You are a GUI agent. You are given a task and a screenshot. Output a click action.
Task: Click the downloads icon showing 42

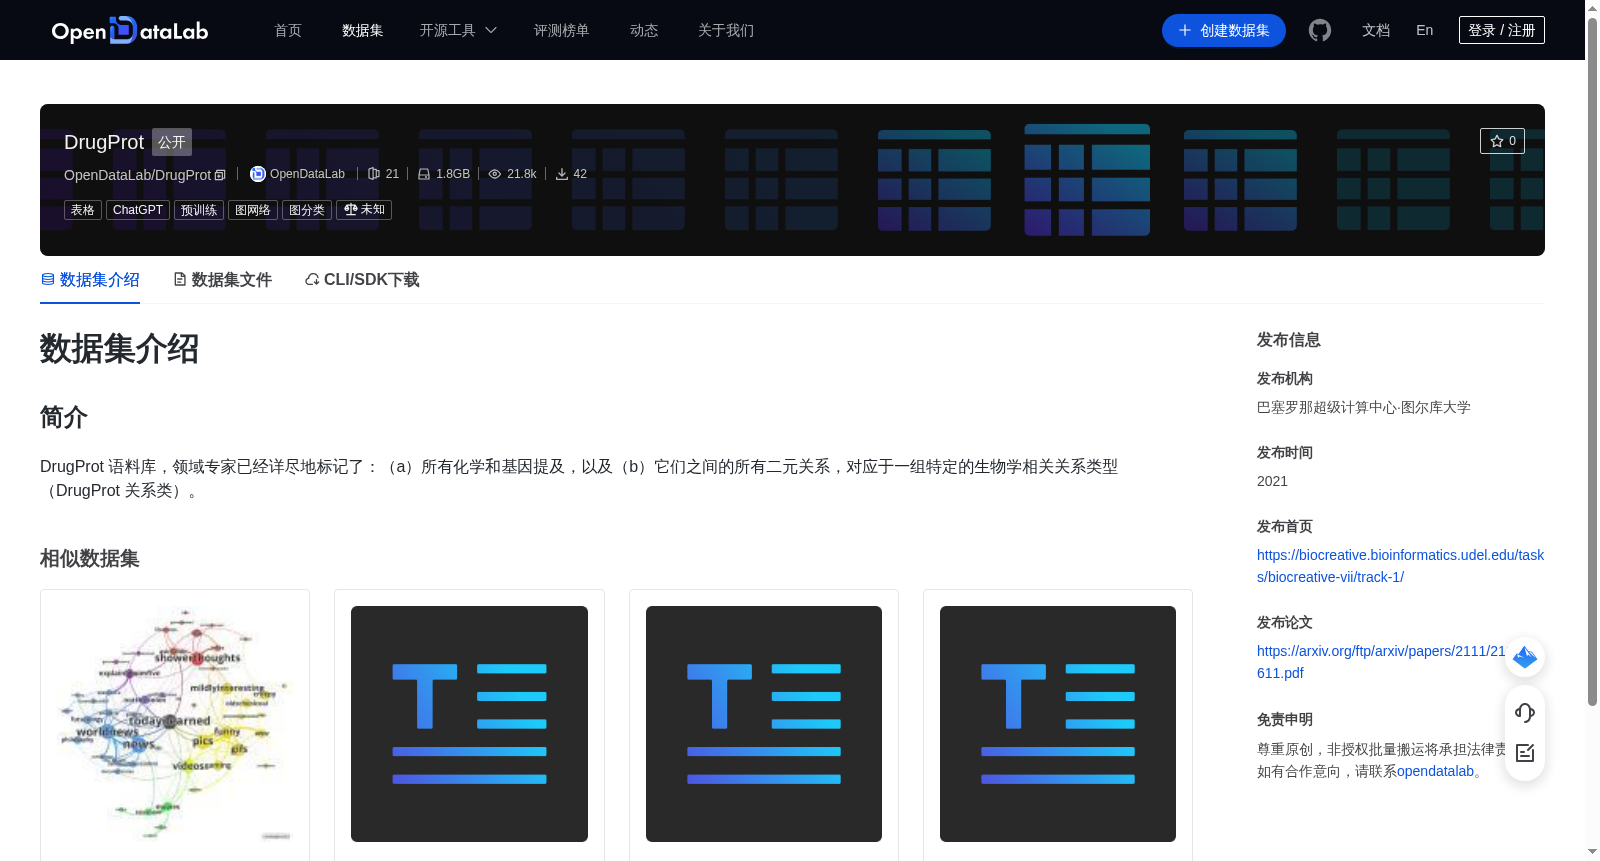point(562,174)
